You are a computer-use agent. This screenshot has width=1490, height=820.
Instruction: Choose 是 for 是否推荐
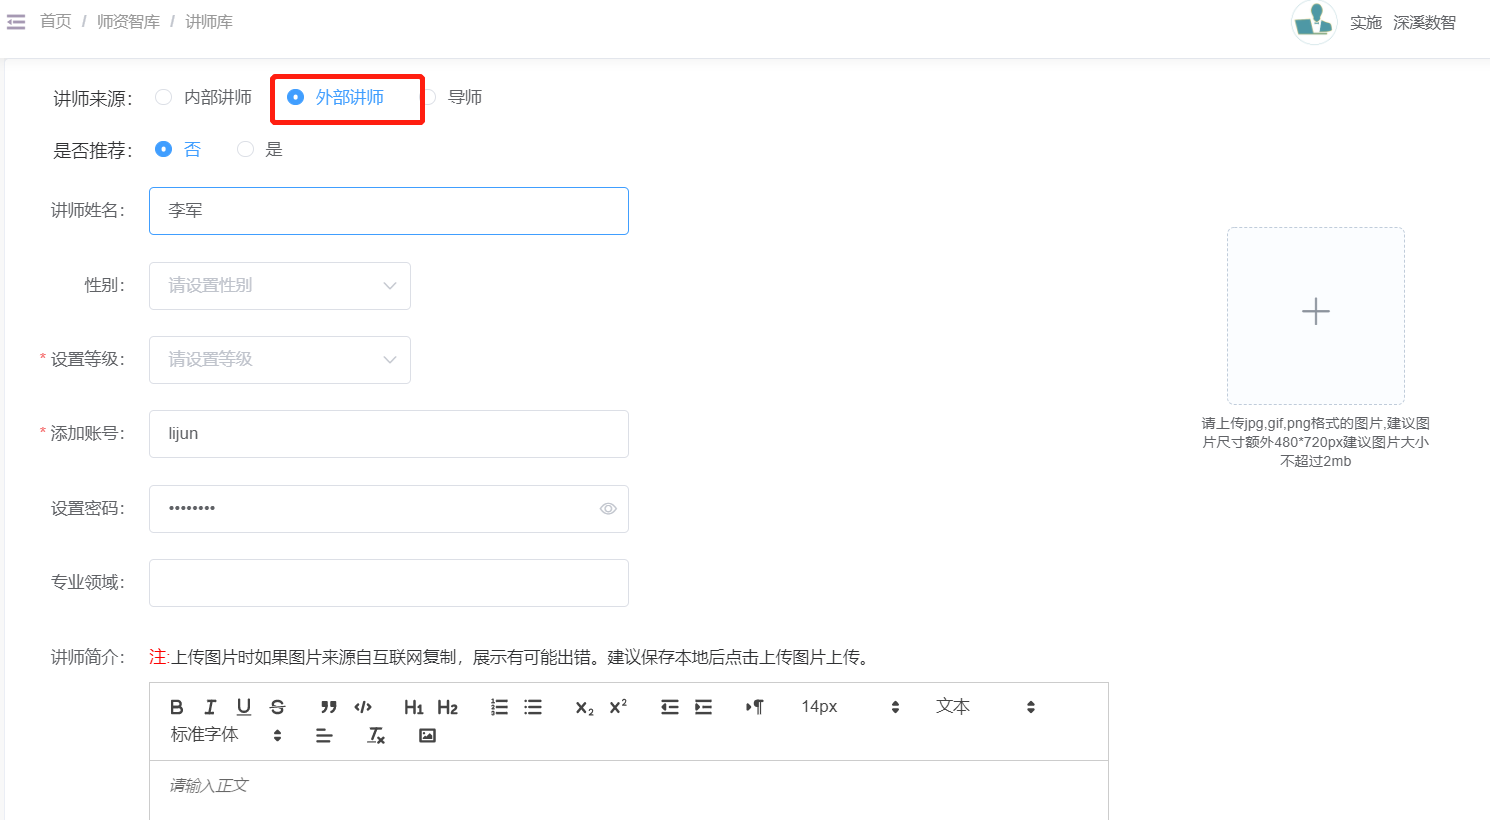point(245,149)
